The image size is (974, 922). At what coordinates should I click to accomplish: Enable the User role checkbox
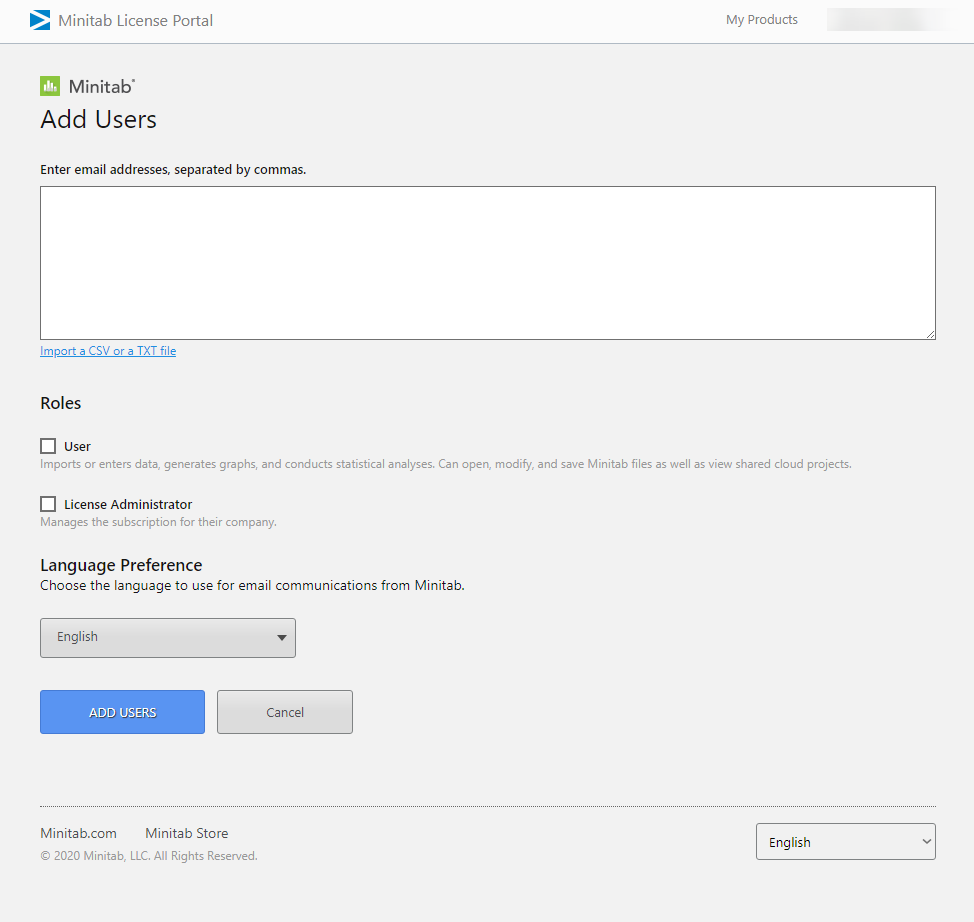[48, 446]
